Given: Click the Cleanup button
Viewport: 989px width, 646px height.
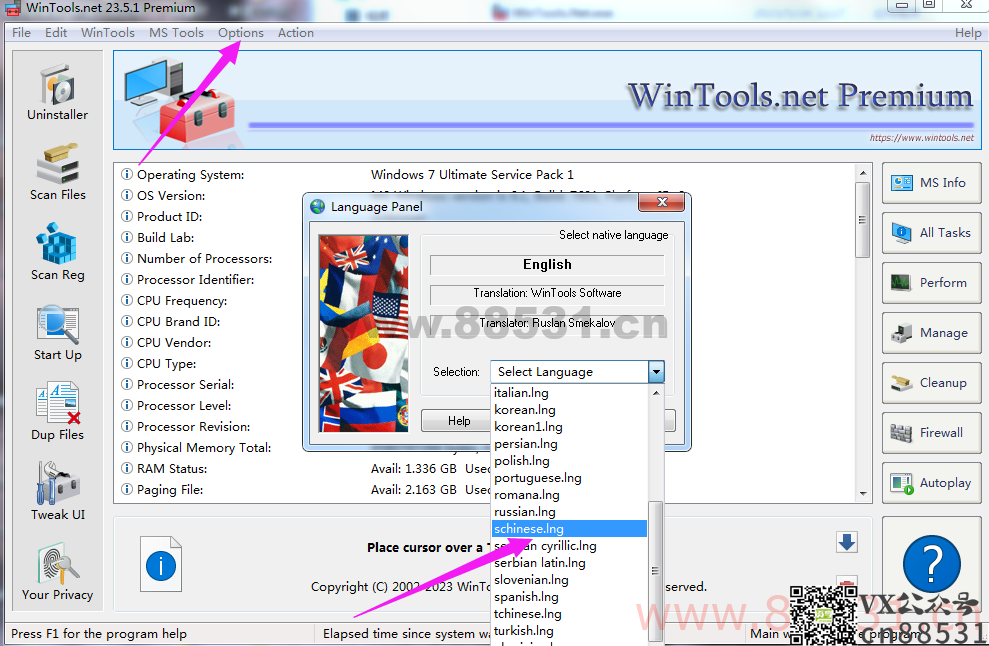Looking at the screenshot, I should [x=931, y=383].
